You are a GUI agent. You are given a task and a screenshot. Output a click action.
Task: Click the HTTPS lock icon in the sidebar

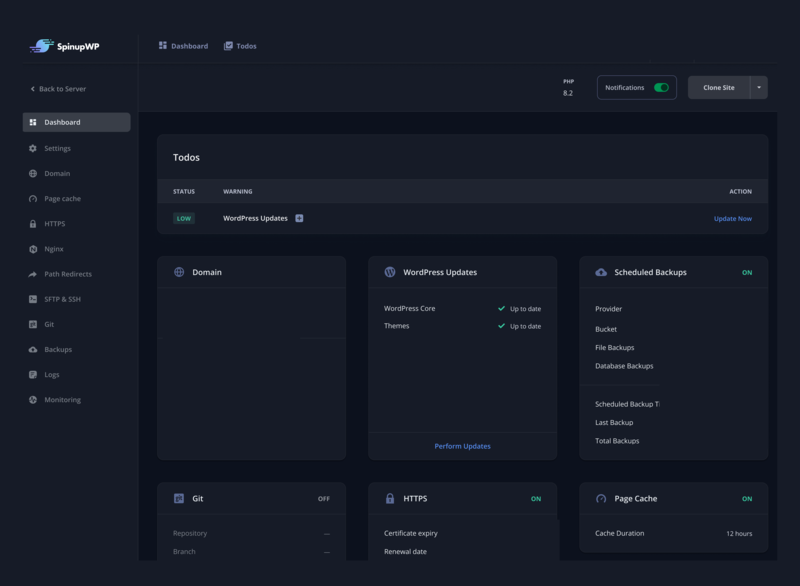click(x=33, y=224)
